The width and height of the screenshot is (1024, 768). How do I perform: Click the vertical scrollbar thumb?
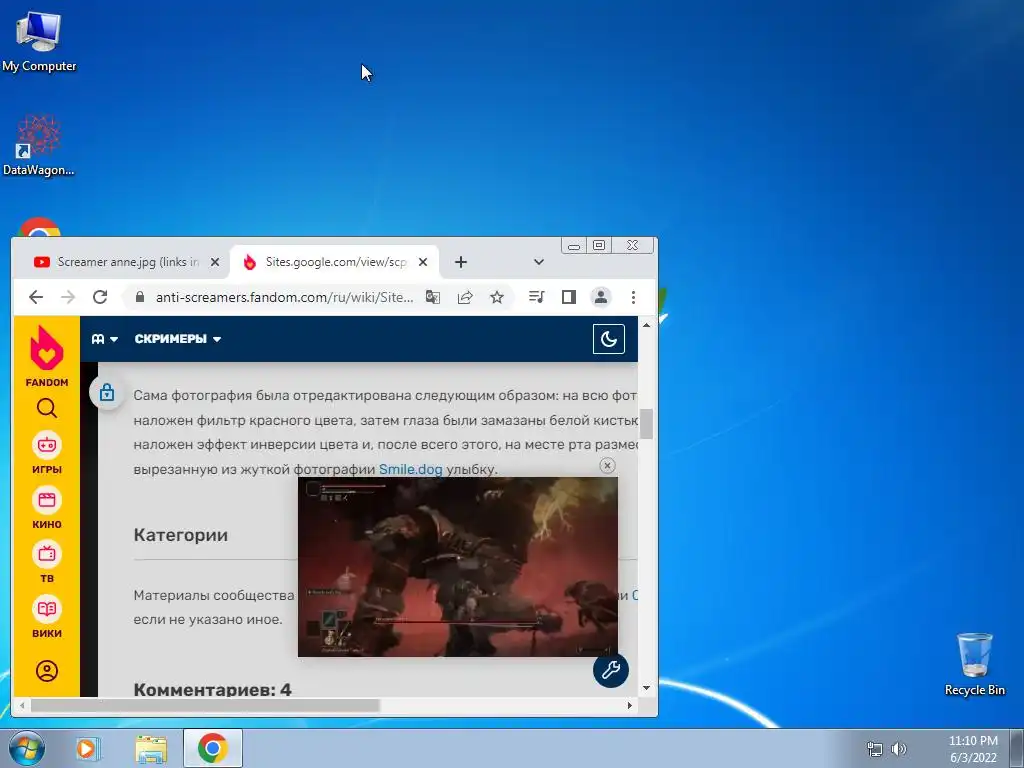(647, 424)
